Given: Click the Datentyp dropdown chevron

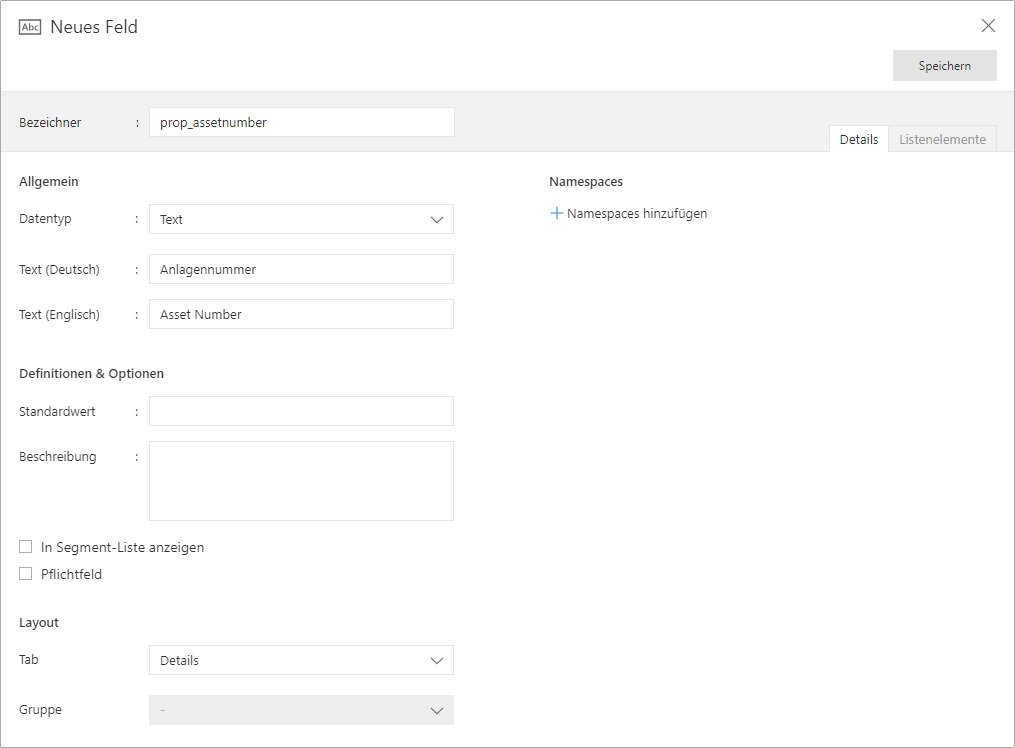Looking at the screenshot, I should point(437,219).
